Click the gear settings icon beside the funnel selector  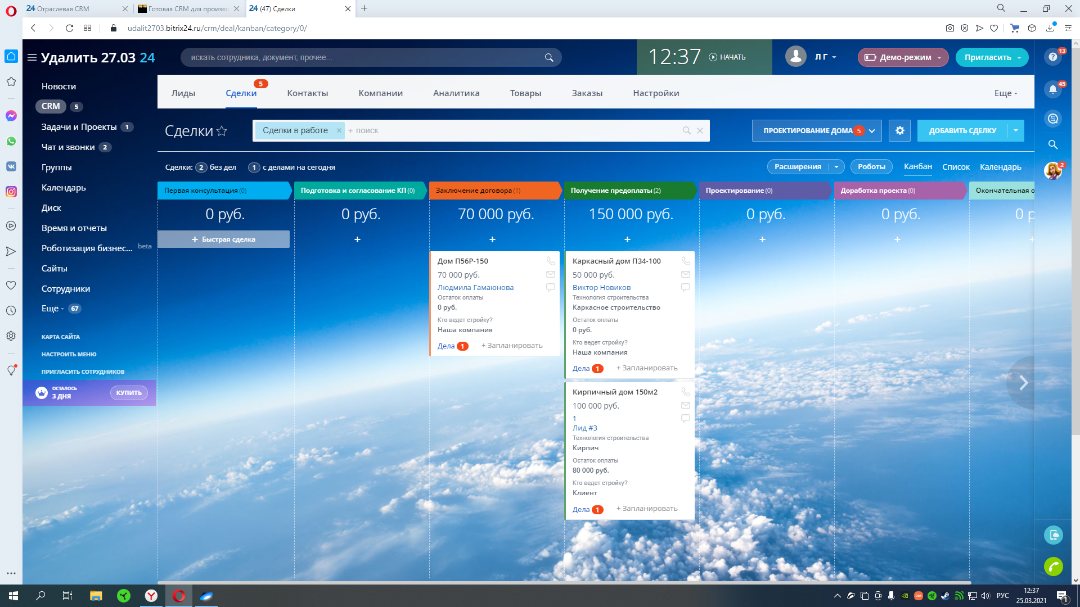coord(900,130)
